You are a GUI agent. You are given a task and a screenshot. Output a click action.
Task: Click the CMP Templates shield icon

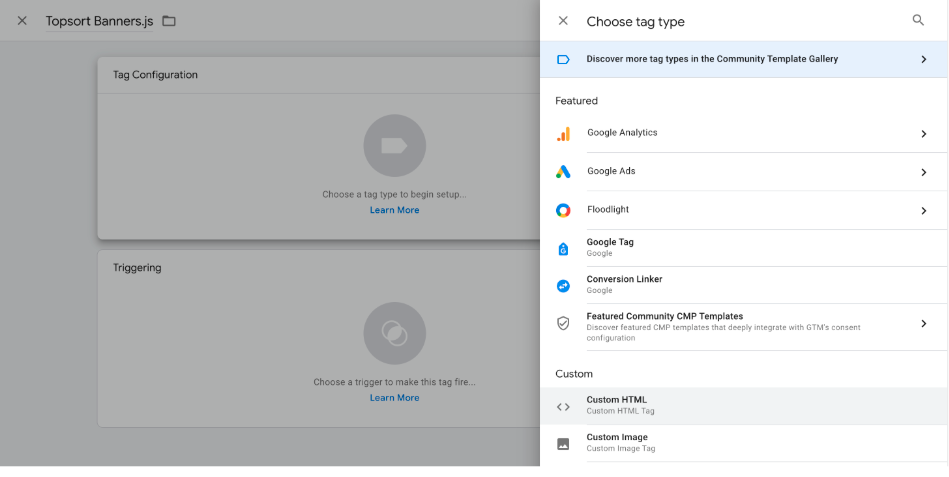563,323
